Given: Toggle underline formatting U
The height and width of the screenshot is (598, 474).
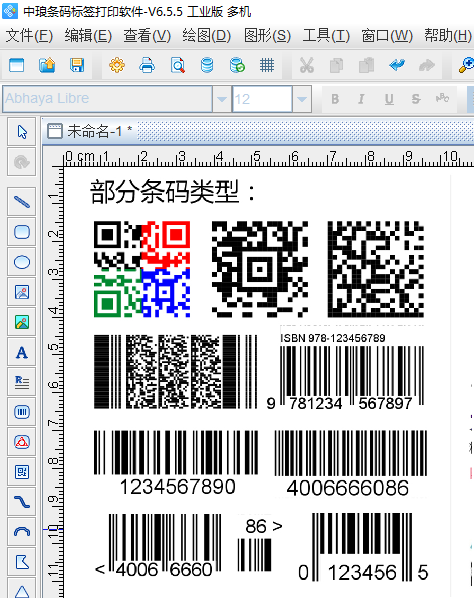Looking at the screenshot, I should pyautogui.click(x=389, y=99).
